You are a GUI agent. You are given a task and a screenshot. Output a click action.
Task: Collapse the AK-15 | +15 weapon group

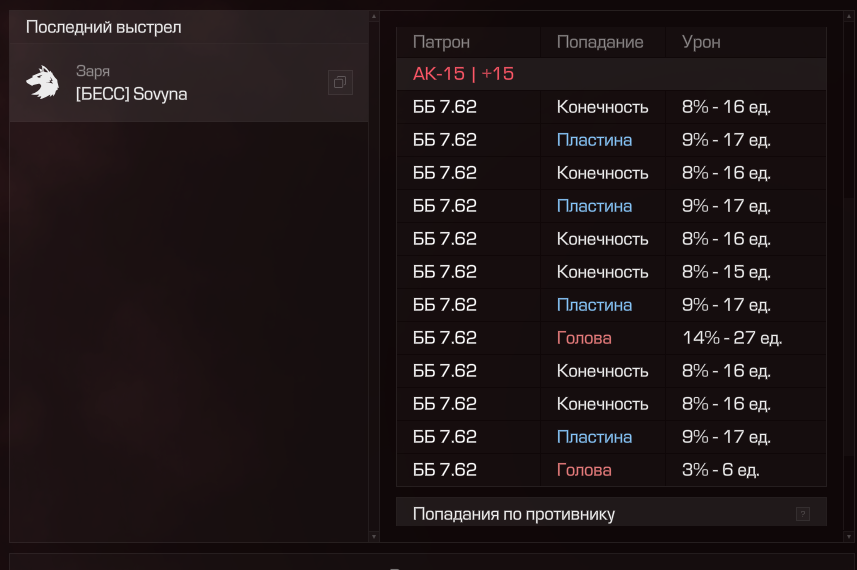point(611,74)
